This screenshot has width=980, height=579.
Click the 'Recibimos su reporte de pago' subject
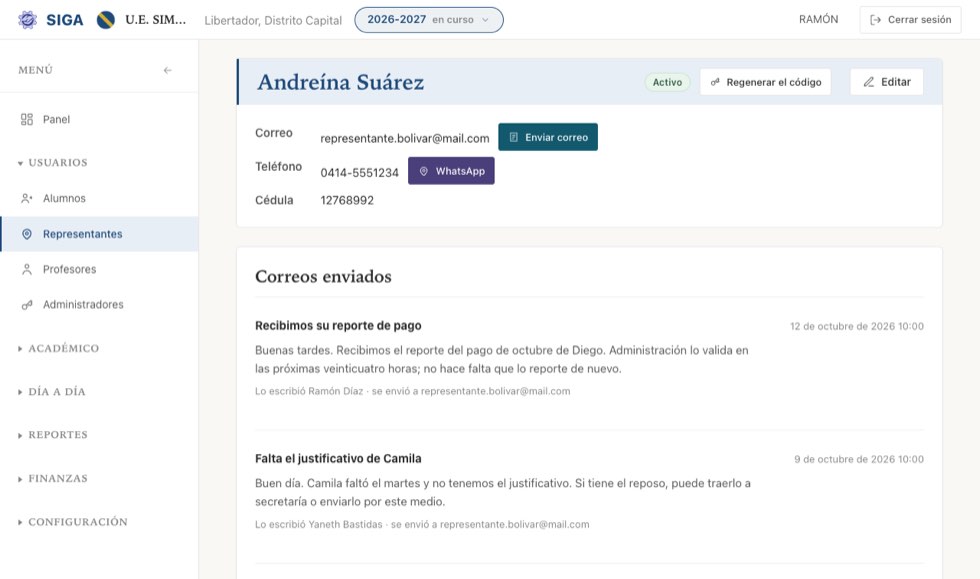(x=338, y=325)
